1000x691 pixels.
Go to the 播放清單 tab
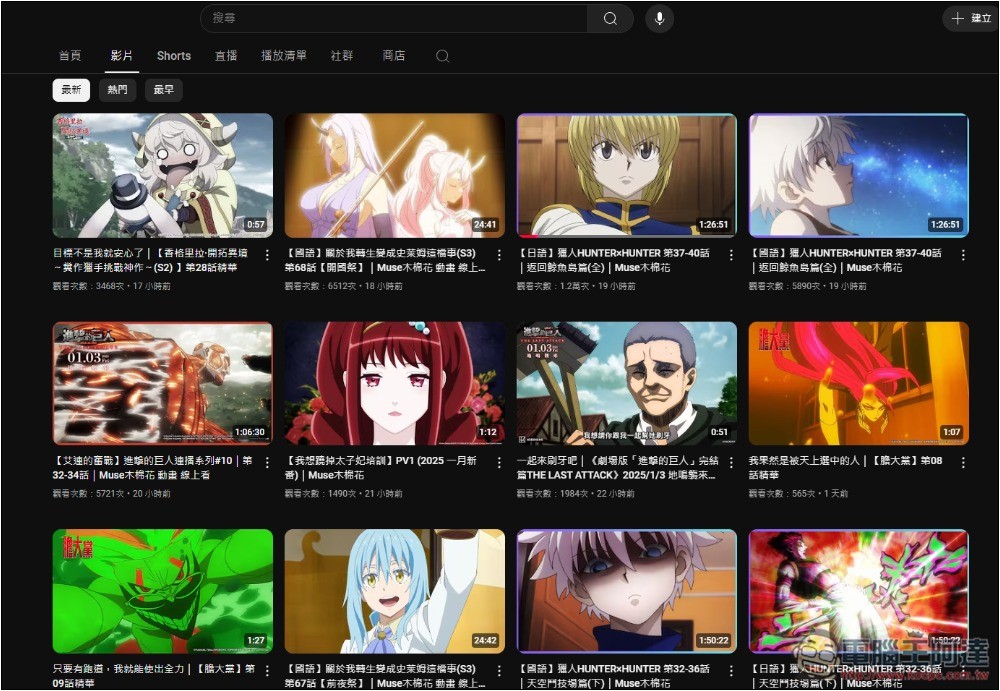(x=284, y=56)
